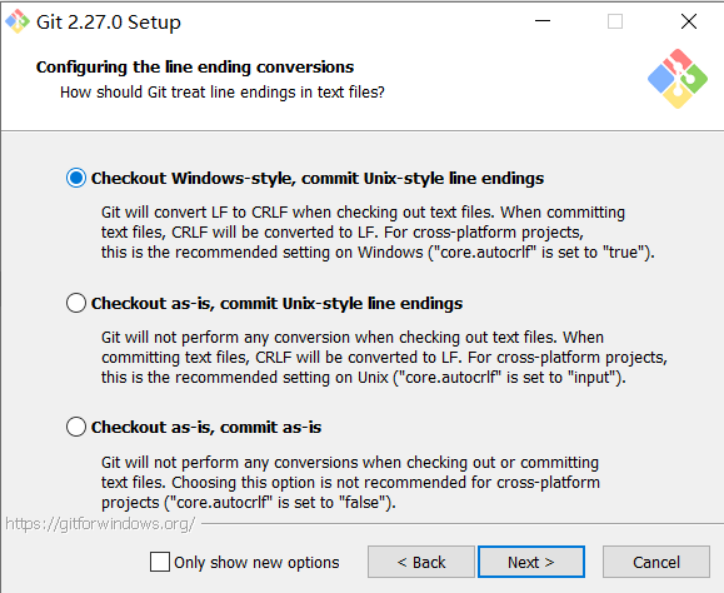Click the "Only show new options" label text
This screenshot has height=593, width=724.
256,562
